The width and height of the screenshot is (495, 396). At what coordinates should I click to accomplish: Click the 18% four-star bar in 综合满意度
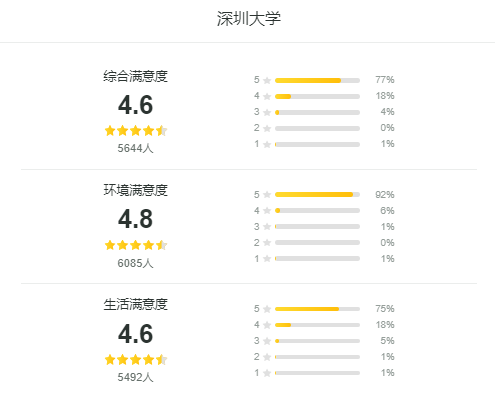click(317, 96)
